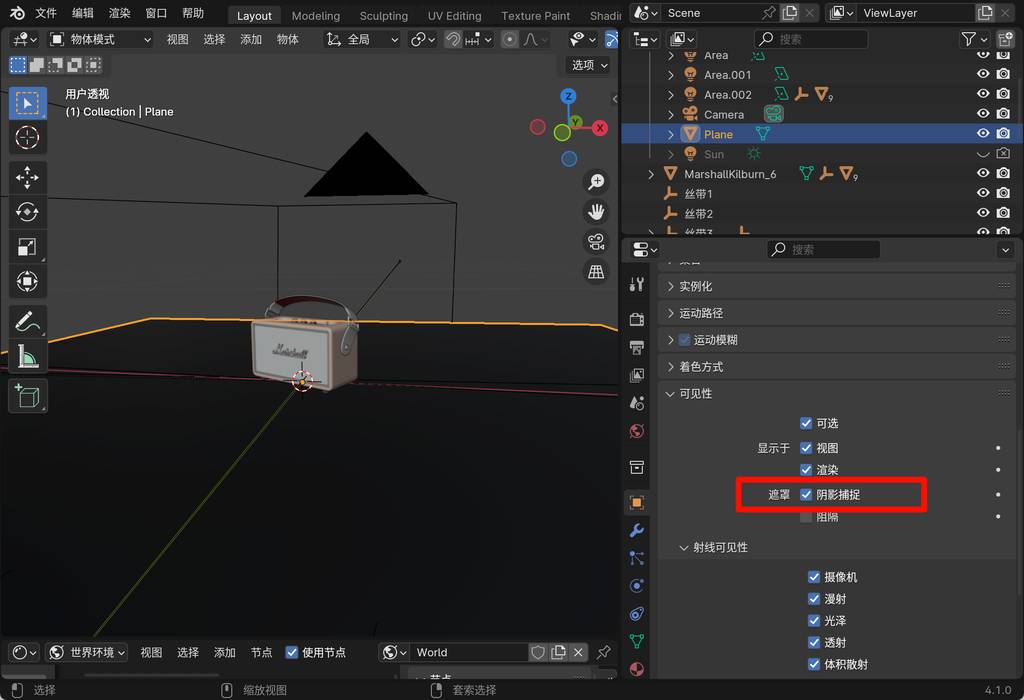
Task: Click the 选项 button in viewport
Action: [x=589, y=65]
